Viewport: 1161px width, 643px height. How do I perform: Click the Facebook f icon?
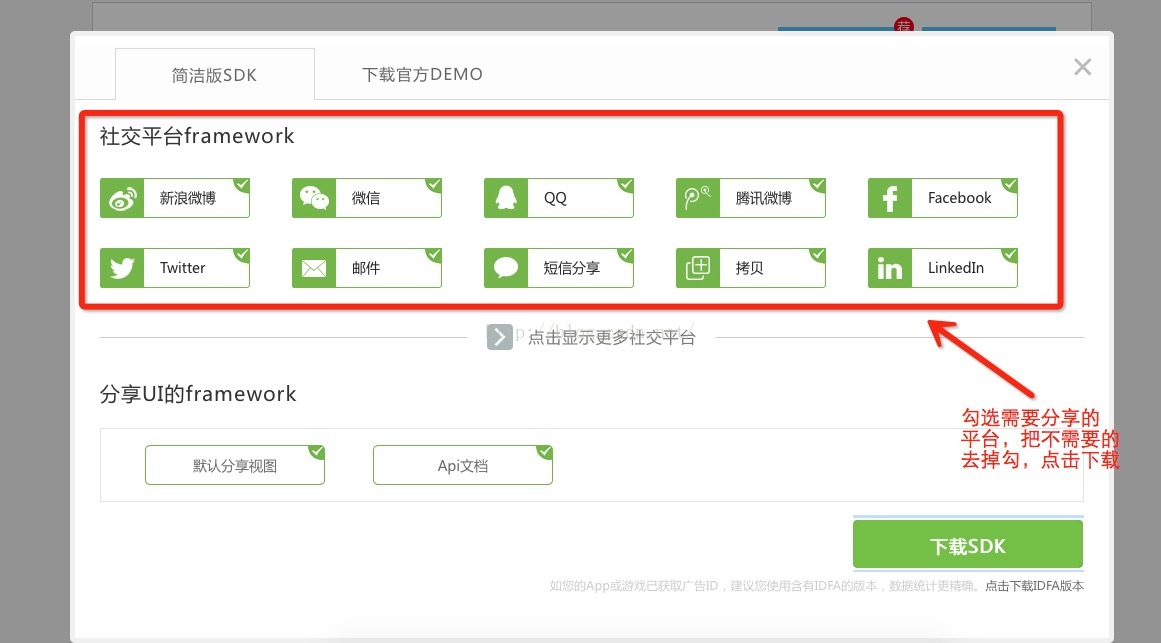click(x=889, y=198)
